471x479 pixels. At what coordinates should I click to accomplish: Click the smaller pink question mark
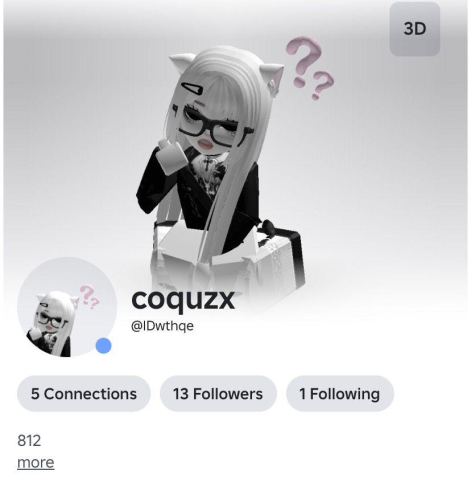322,85
